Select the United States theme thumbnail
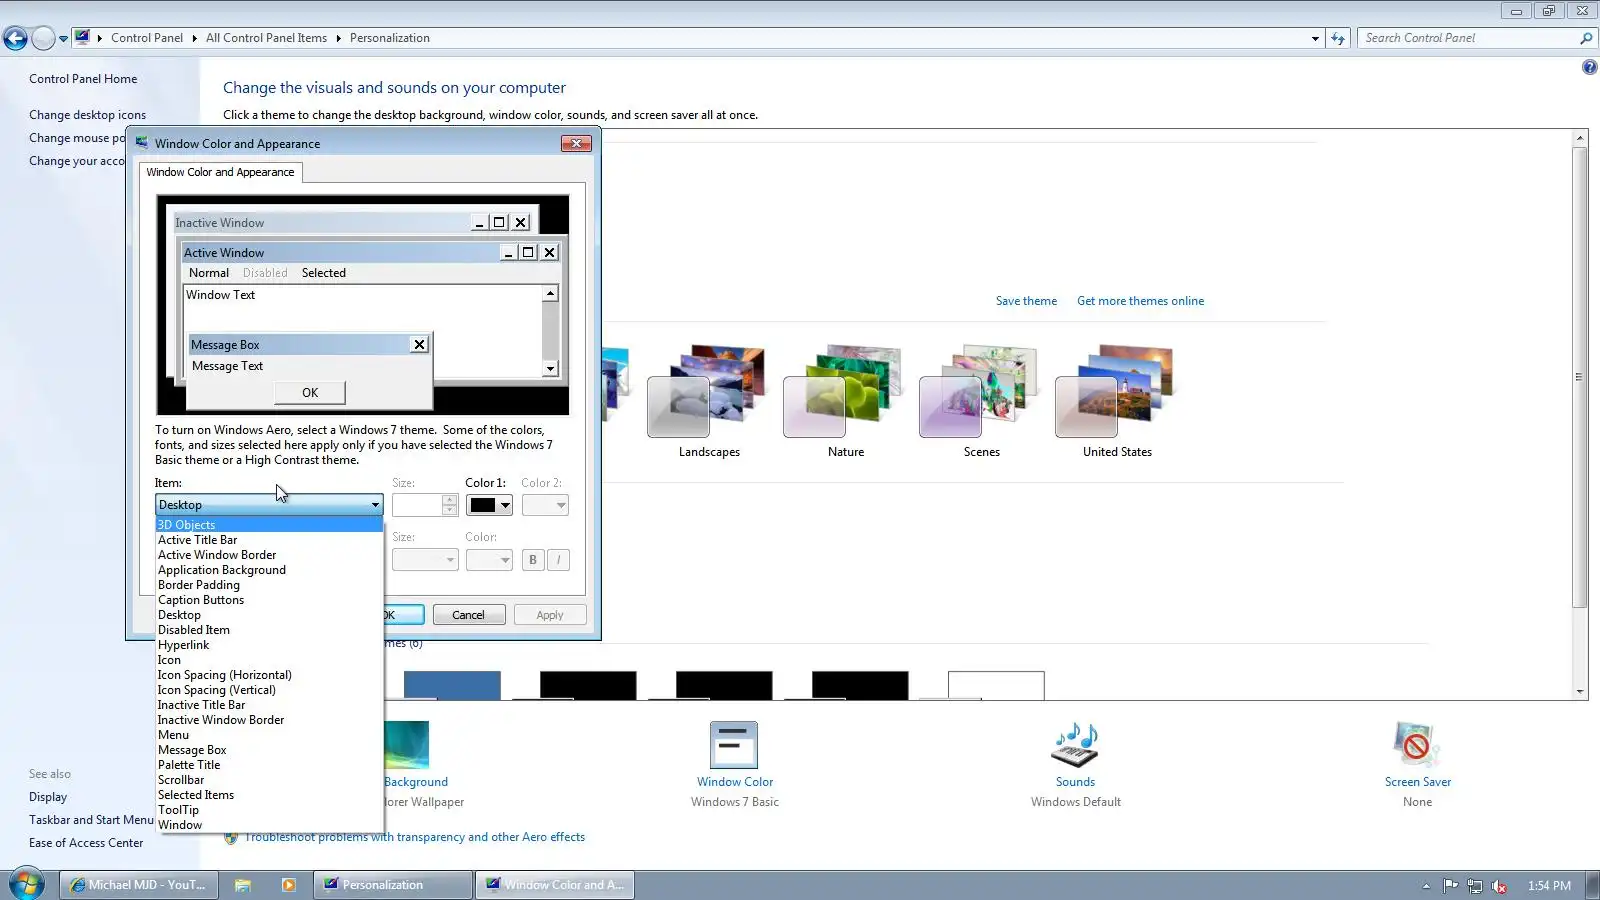Viewport: 1600px width, 900px height. (x=1117, y=392)
